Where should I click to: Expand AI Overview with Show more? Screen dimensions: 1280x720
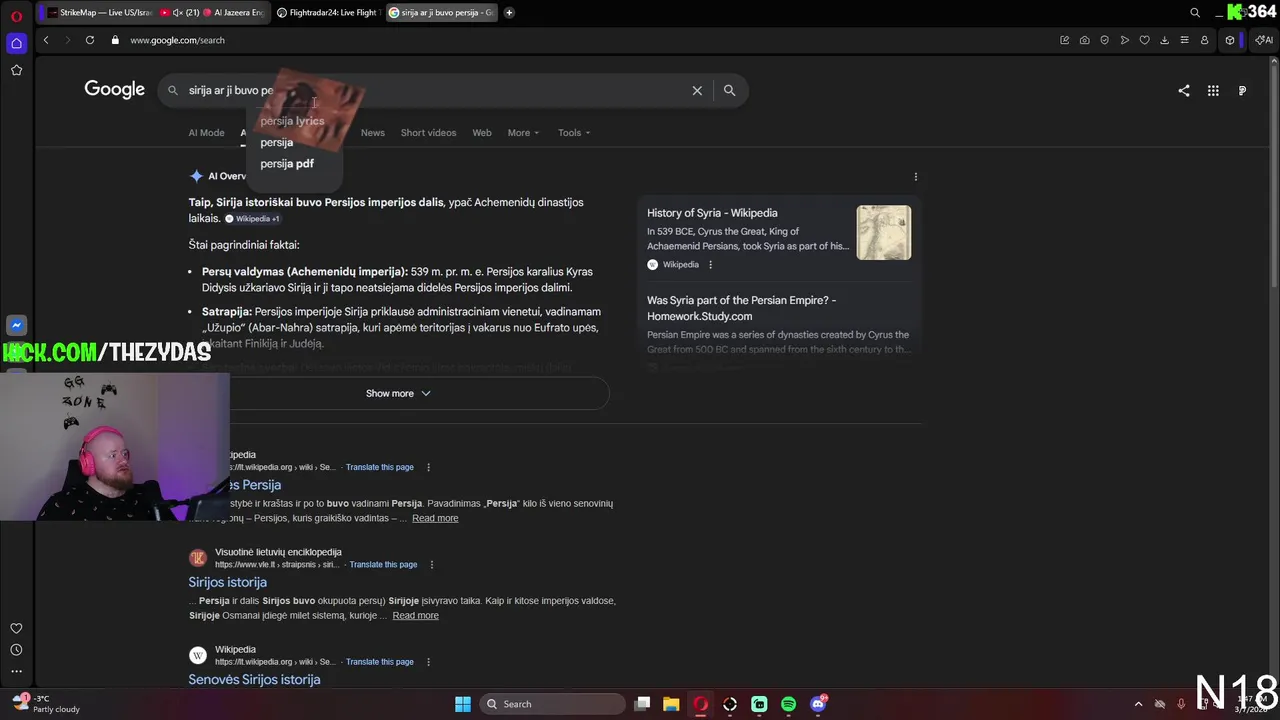click(398, 393)
